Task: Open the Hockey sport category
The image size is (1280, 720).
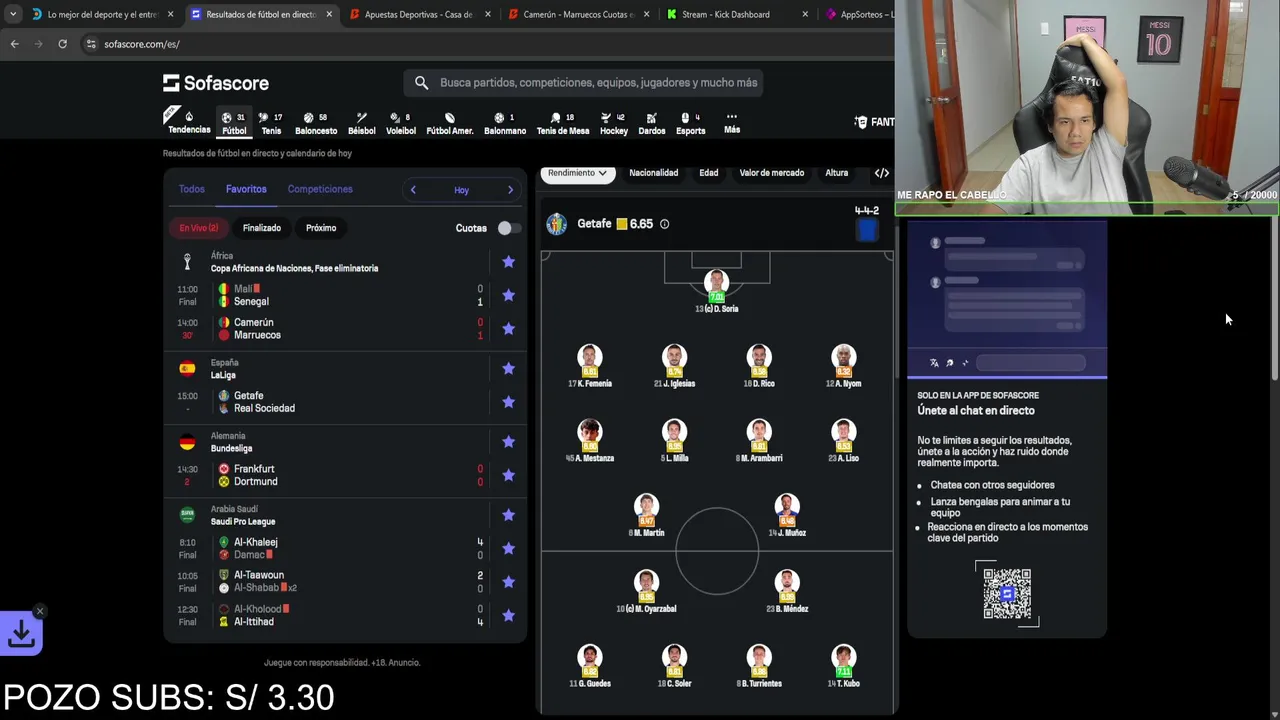Action: point(614,123)
